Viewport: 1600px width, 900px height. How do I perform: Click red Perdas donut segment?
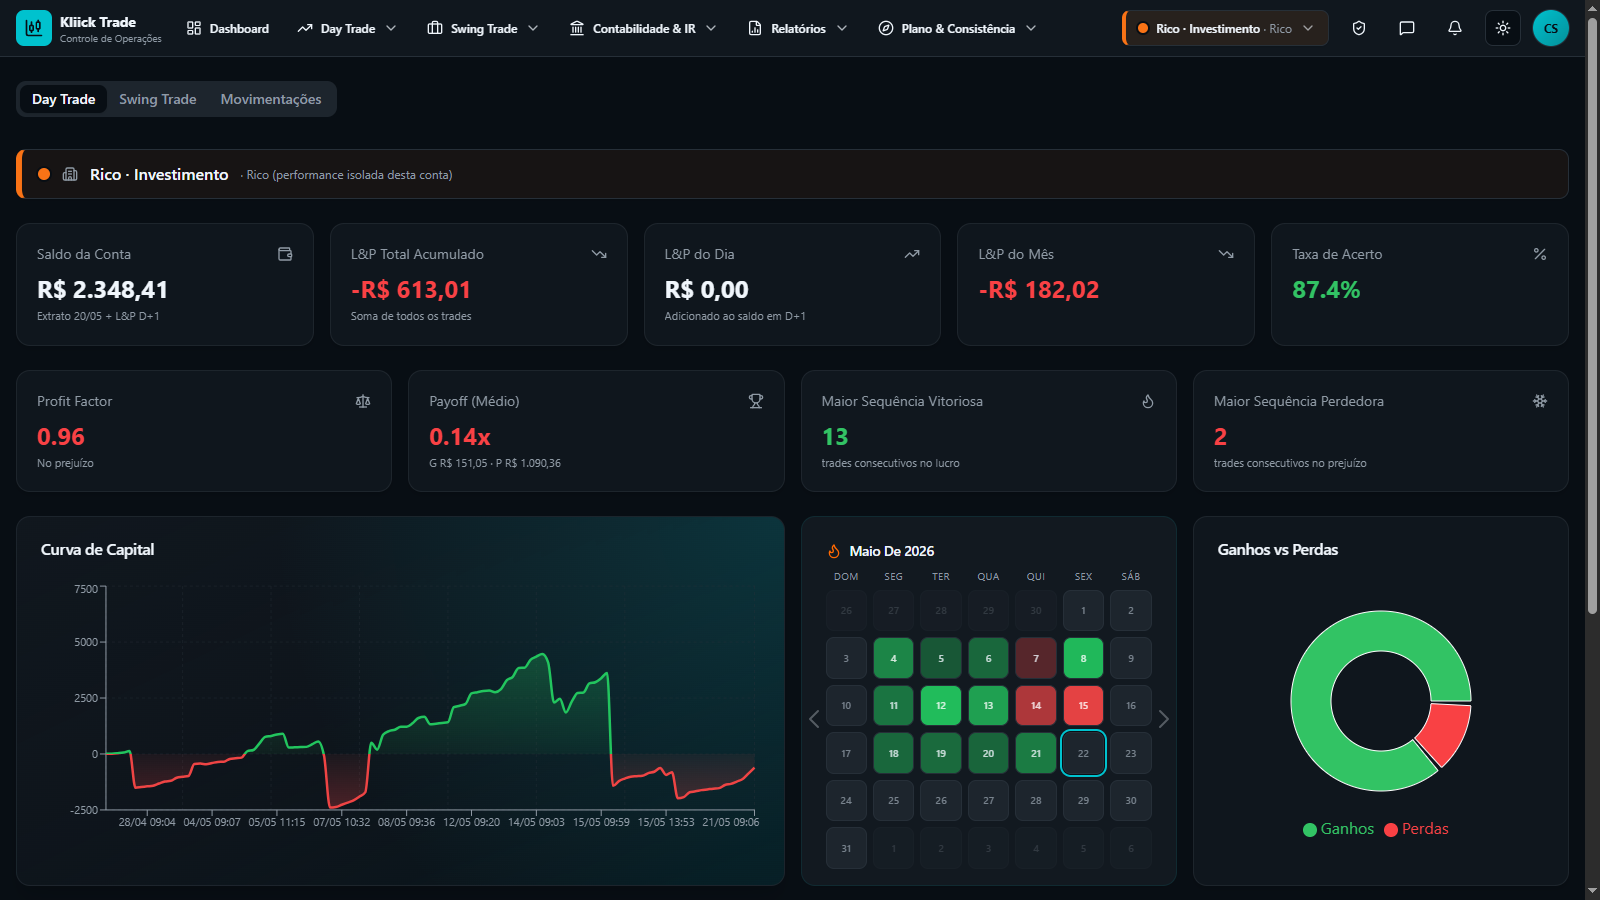click(x=1443, y=733)
